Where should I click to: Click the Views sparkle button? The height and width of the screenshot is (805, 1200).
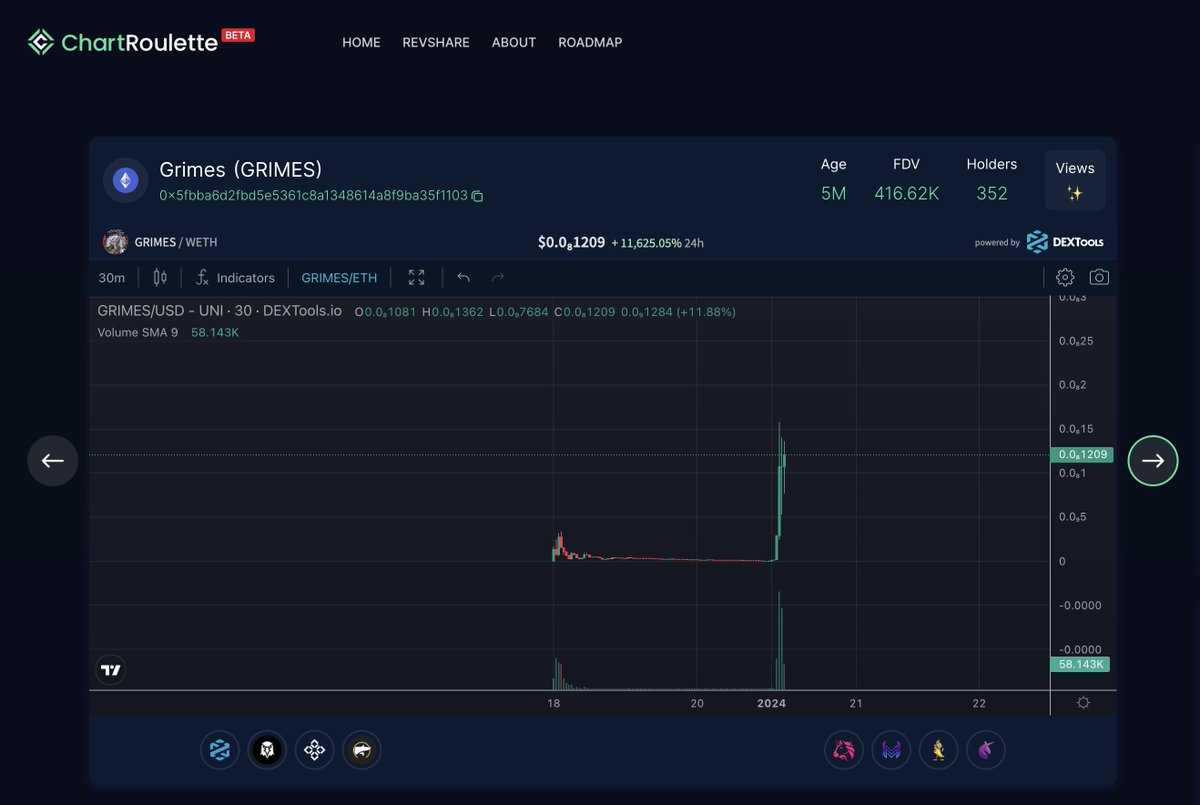tap(1075, 180)
